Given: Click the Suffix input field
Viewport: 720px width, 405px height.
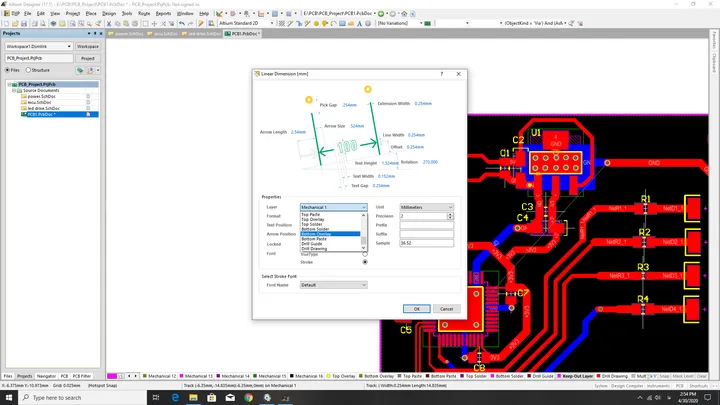Looking at the screenshot, I should click(x=427, y=234).
